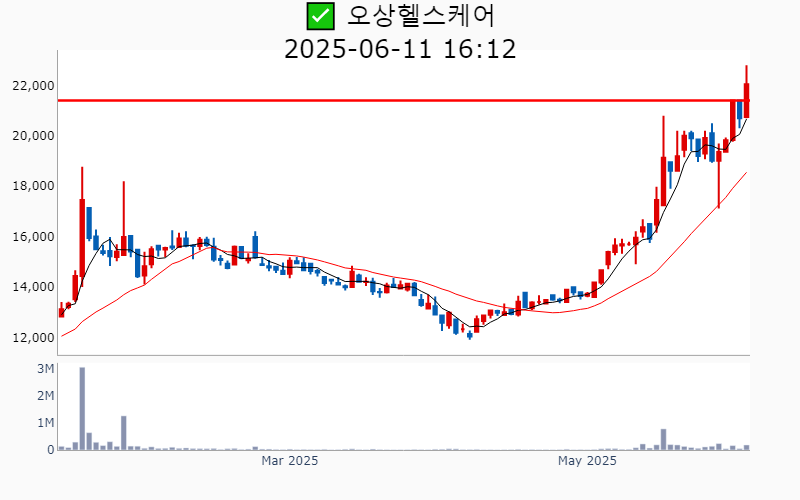Click the 18,000 price axis label

point(33,186)
